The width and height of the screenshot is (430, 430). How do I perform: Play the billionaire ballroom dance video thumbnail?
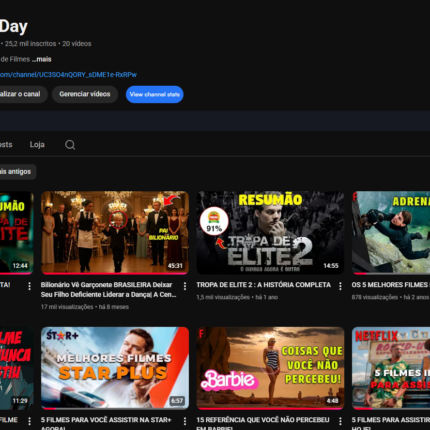[x=115, y=233]
